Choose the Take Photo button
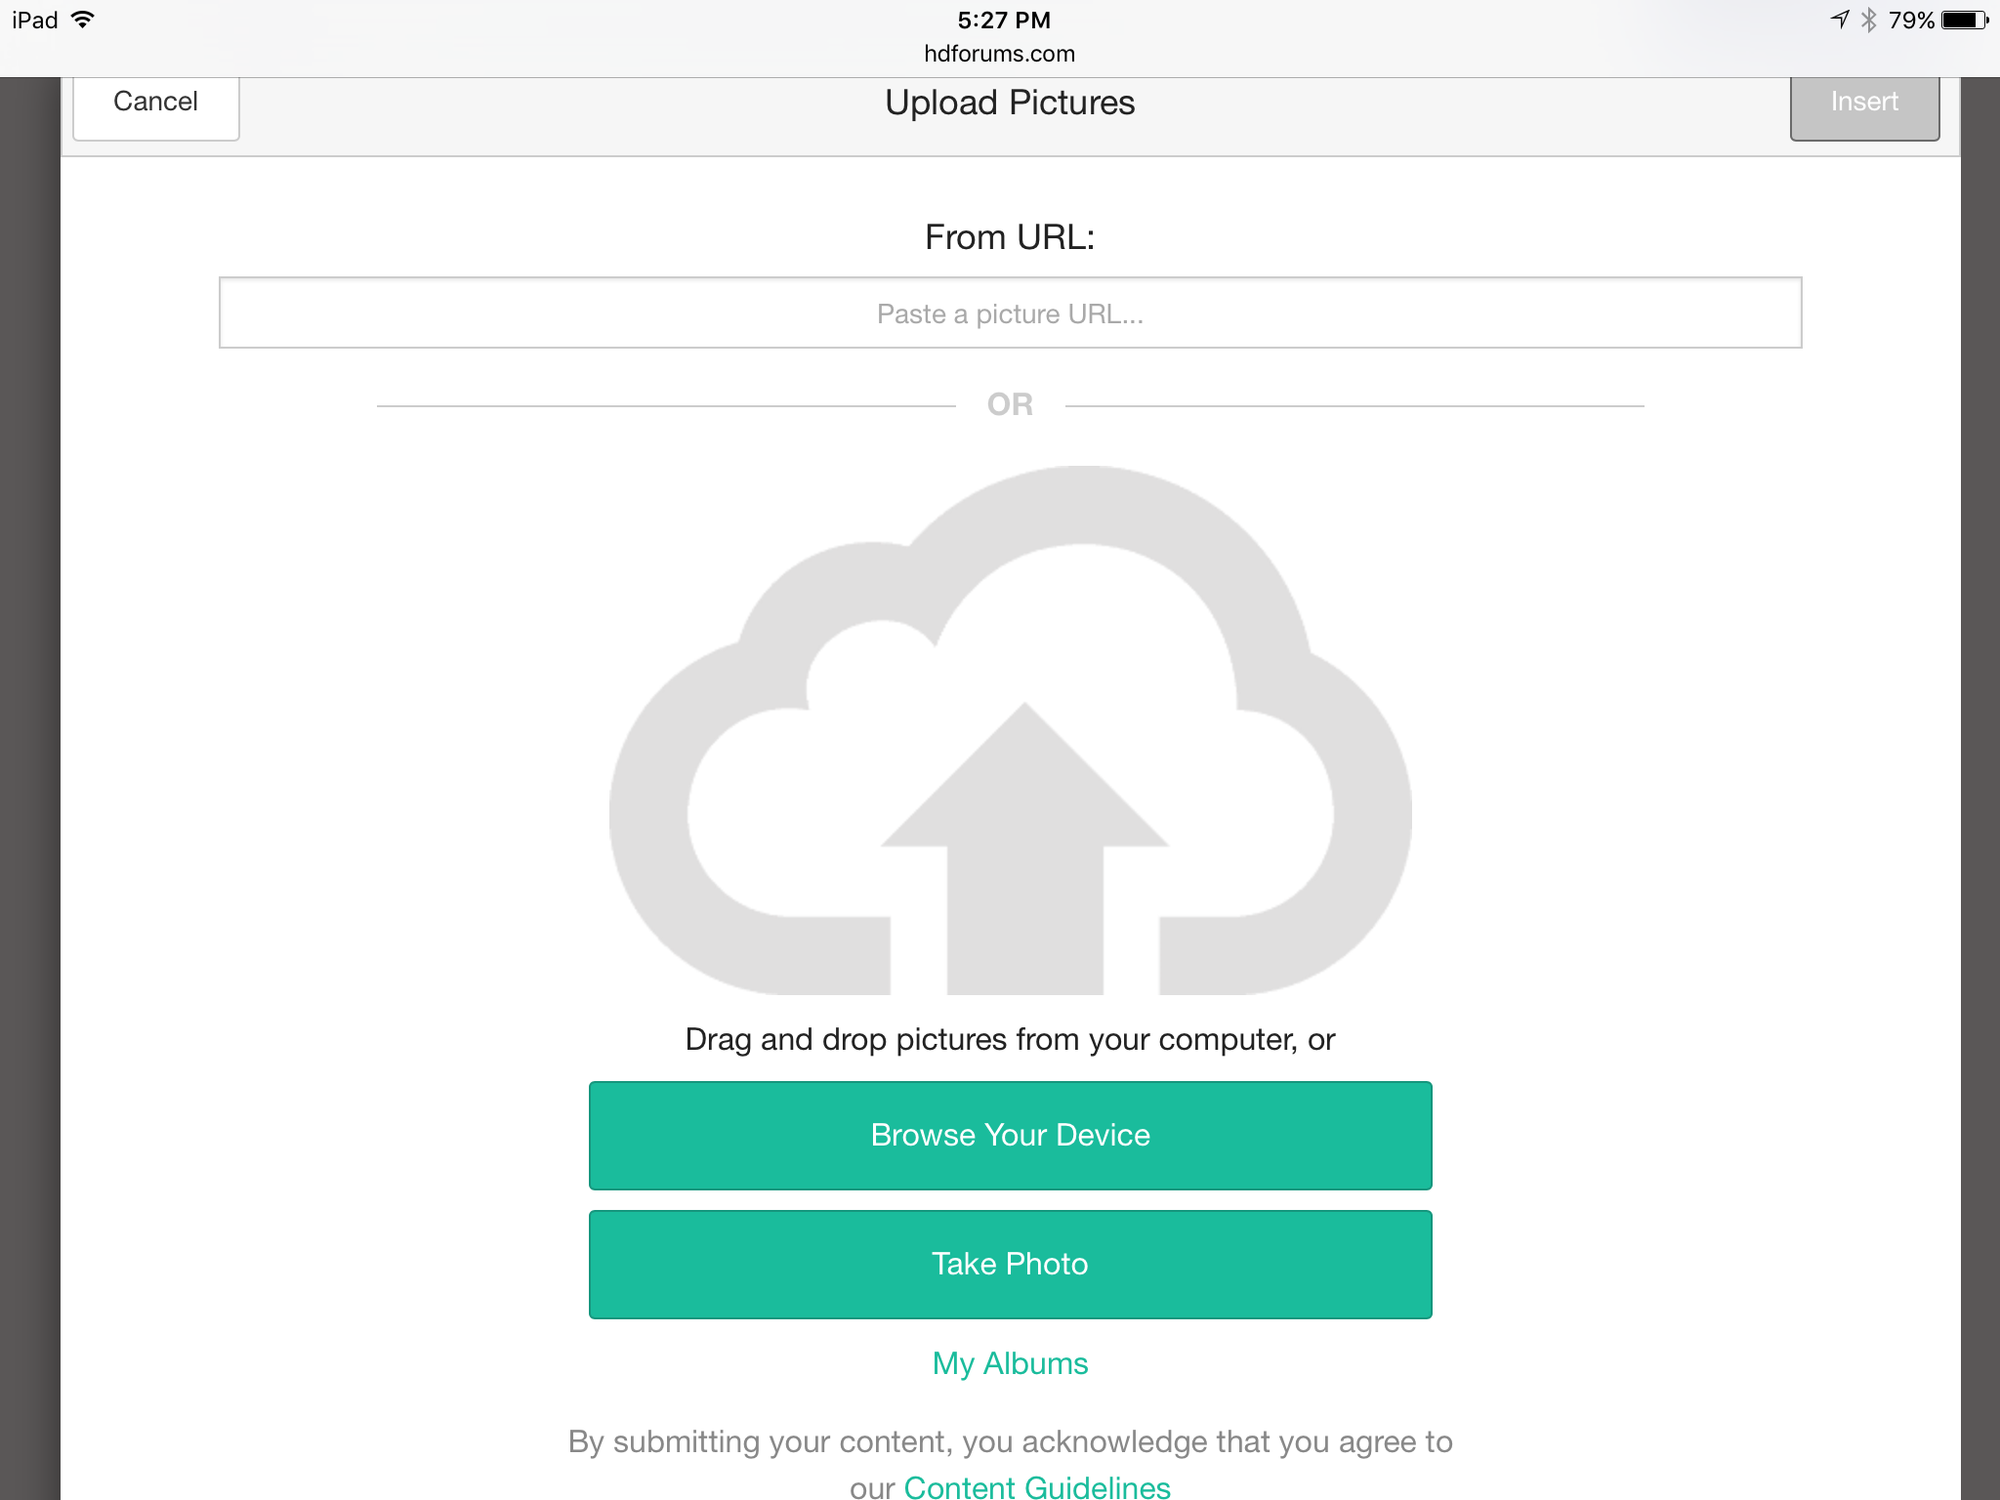This screenshot has width=2000, height=1500. point(1010,1264)
